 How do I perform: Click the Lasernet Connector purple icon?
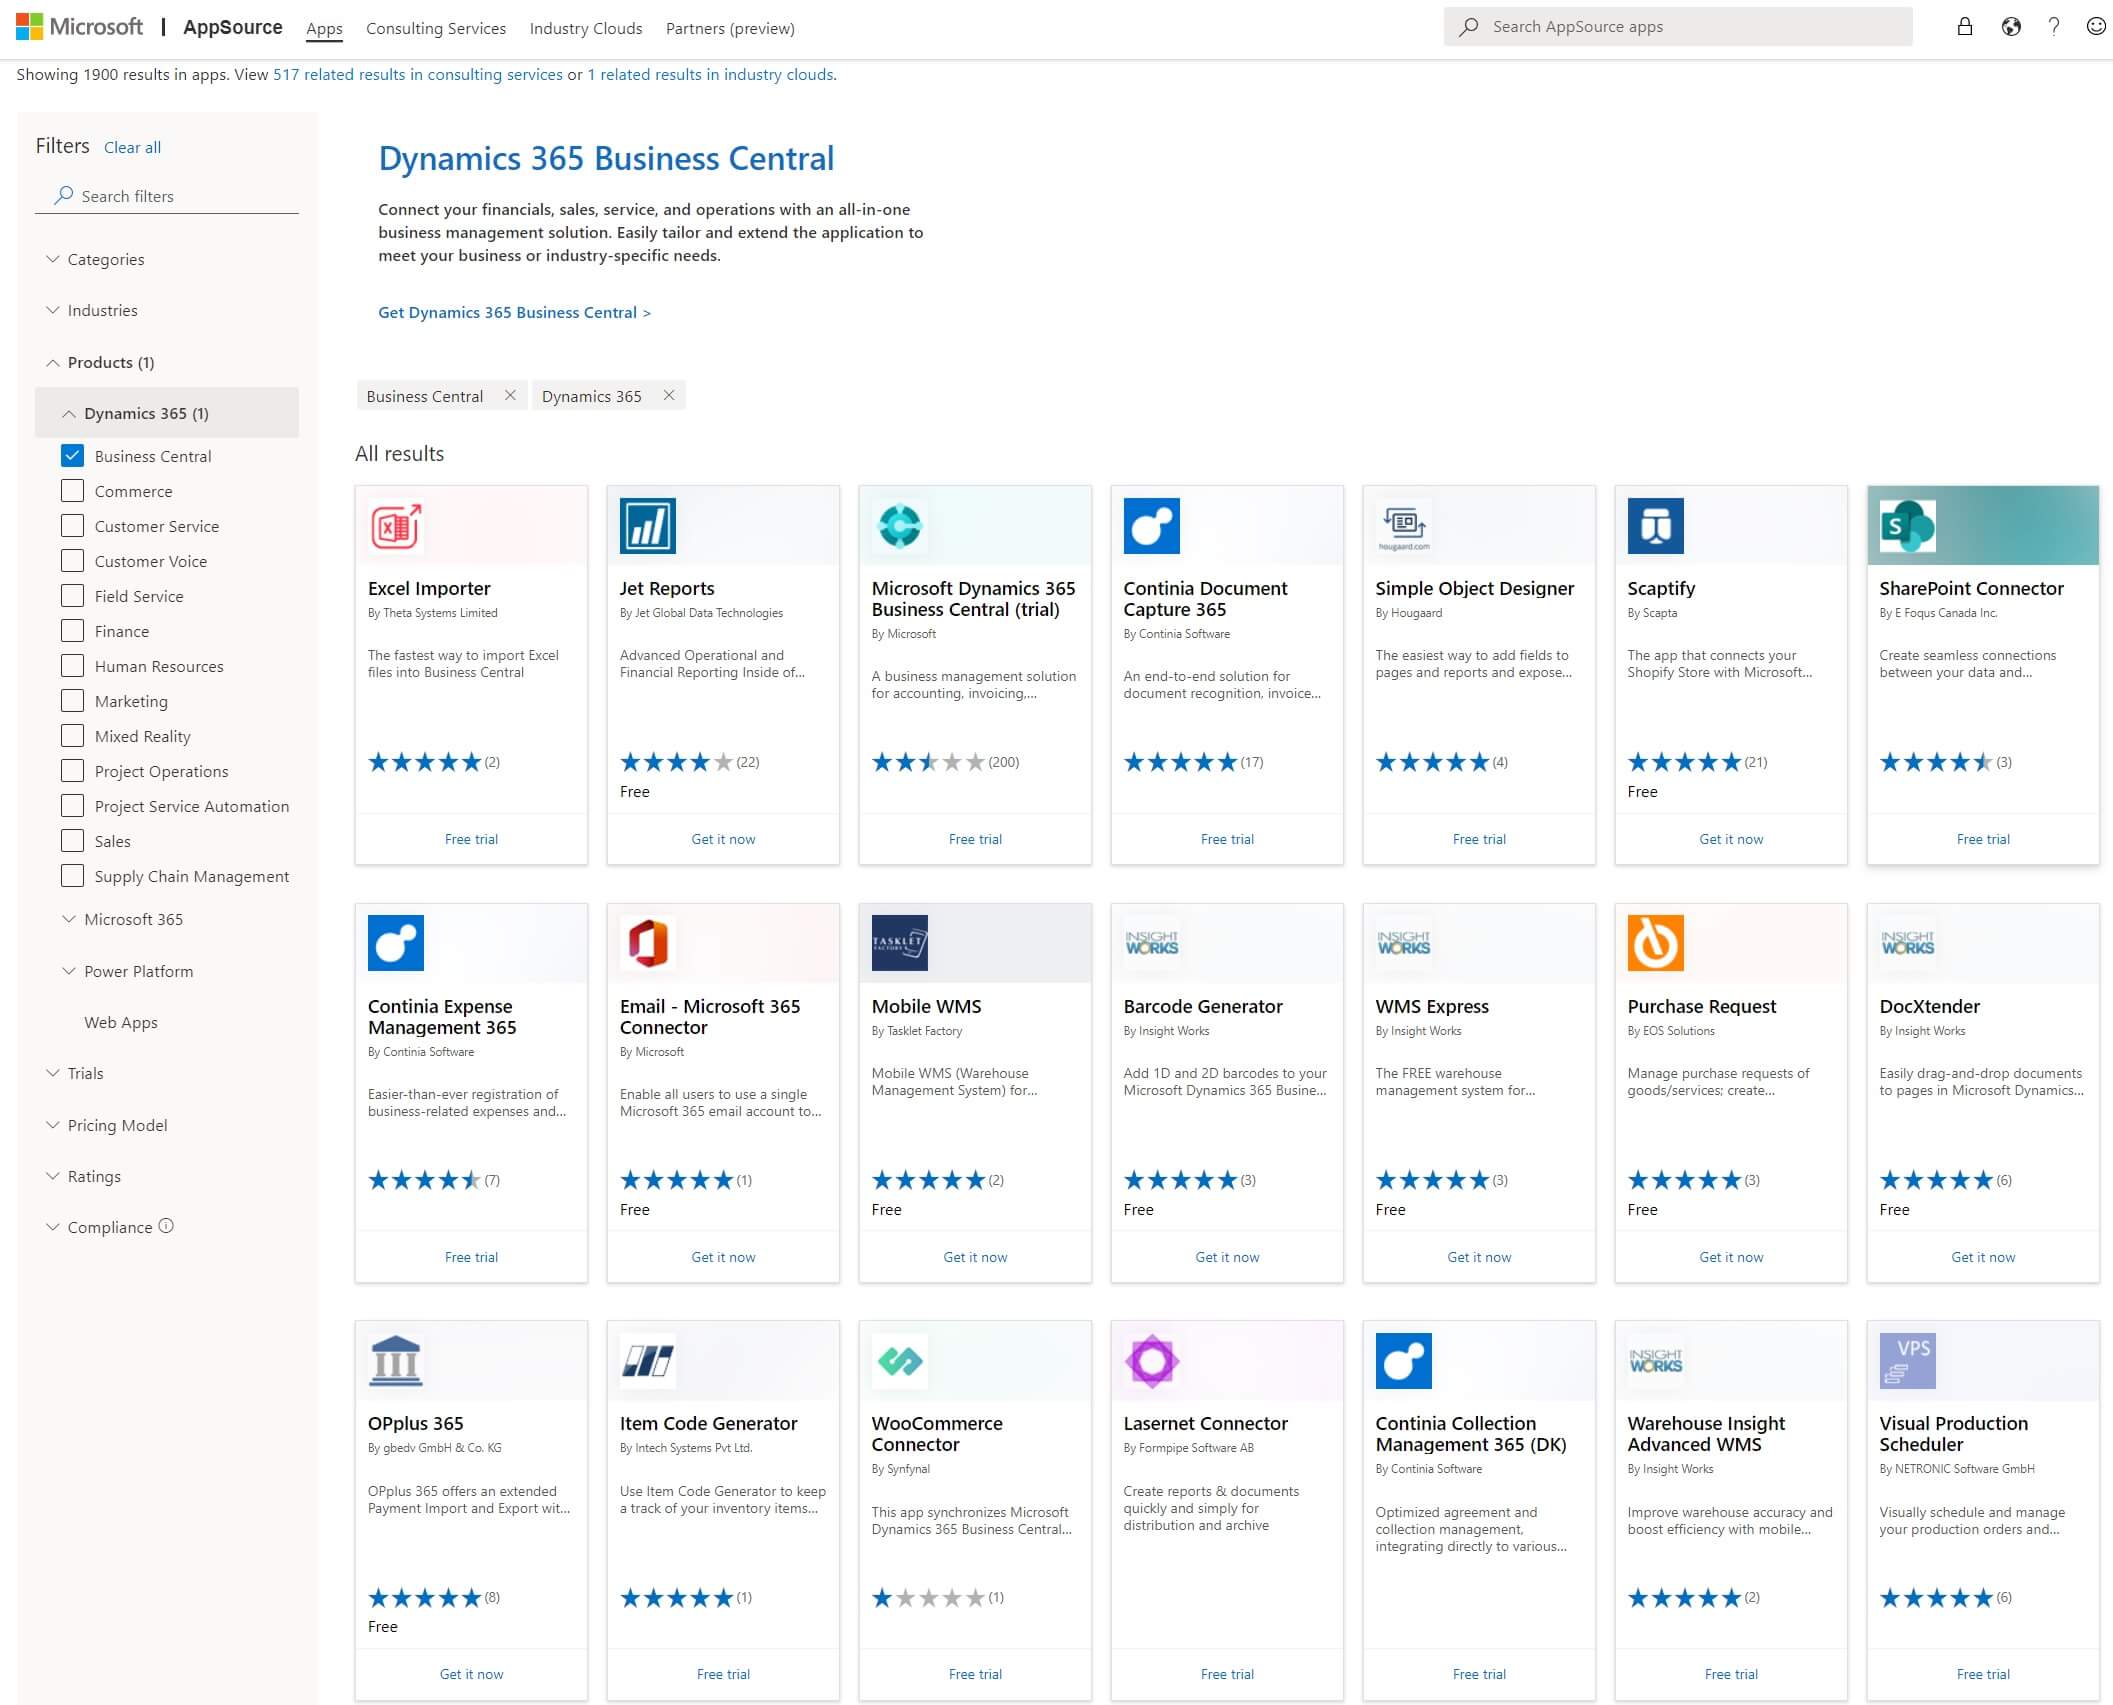(1152, 1360)
